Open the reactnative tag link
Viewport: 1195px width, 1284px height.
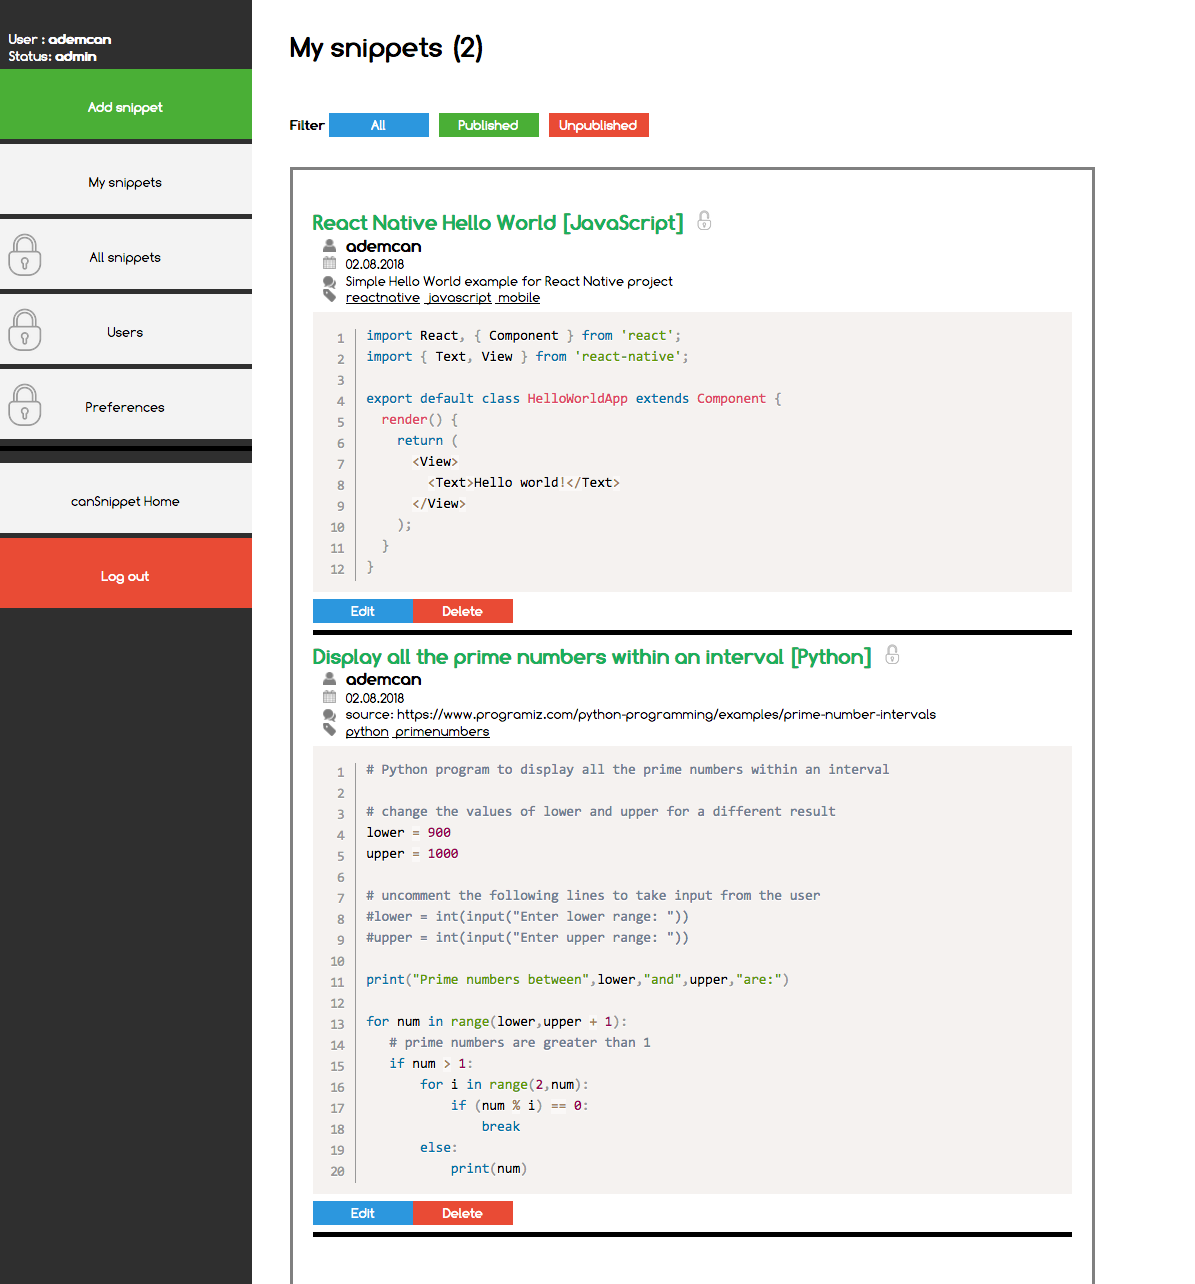click(x=383, y=297)
